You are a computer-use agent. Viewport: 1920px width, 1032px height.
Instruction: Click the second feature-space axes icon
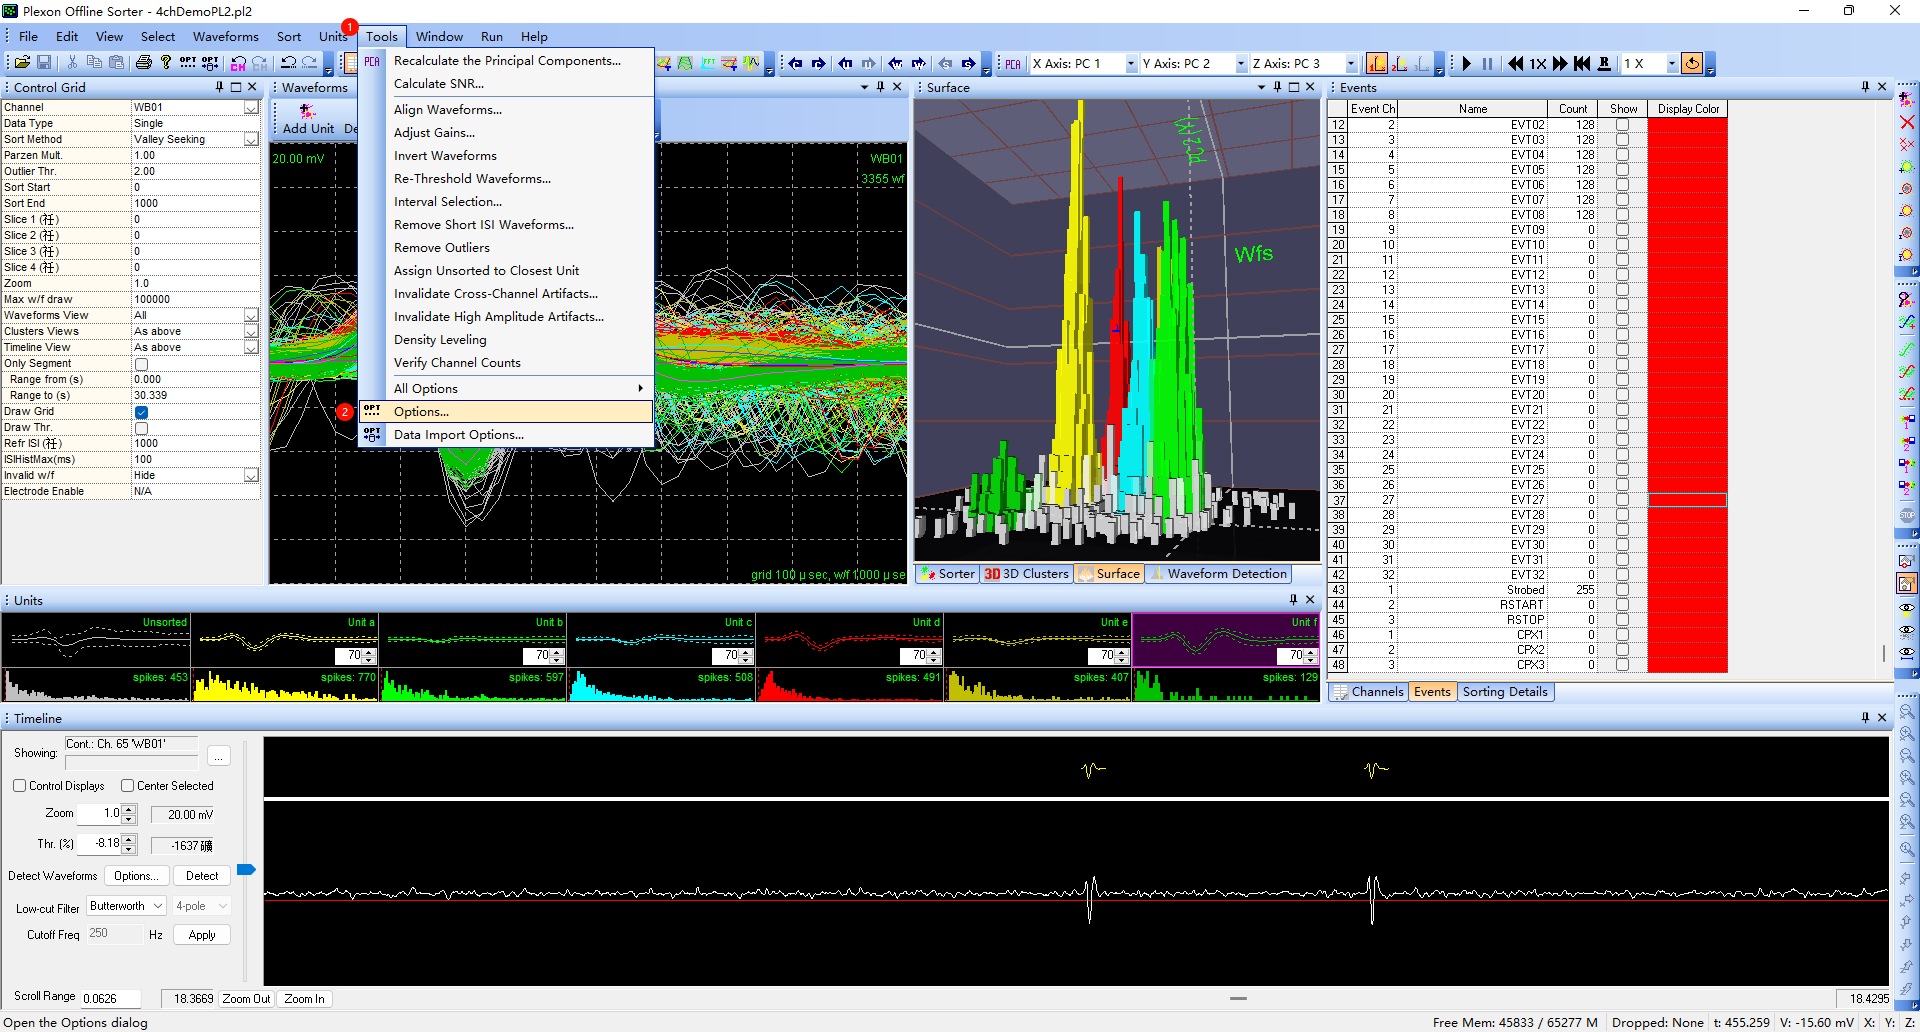coord(1400,64)
